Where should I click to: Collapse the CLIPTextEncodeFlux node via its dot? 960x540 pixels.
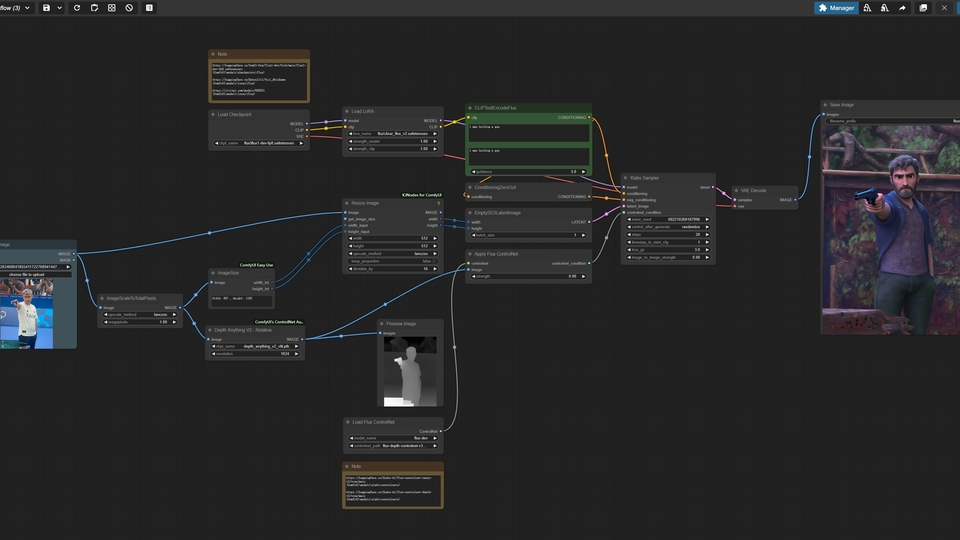[x=470, y=108]
